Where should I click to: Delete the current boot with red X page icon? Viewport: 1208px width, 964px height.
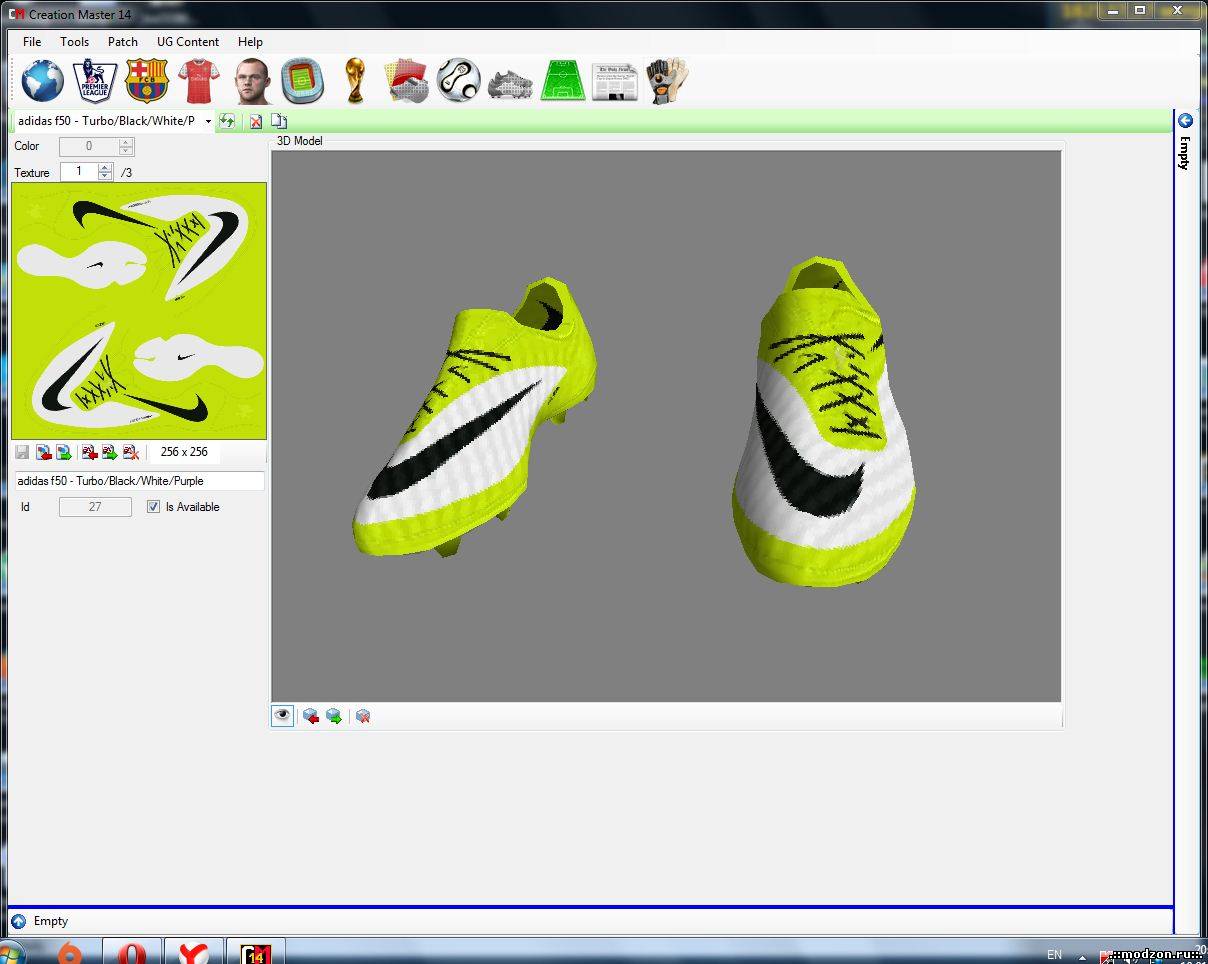pyautogui.click(x=256, y=121)
